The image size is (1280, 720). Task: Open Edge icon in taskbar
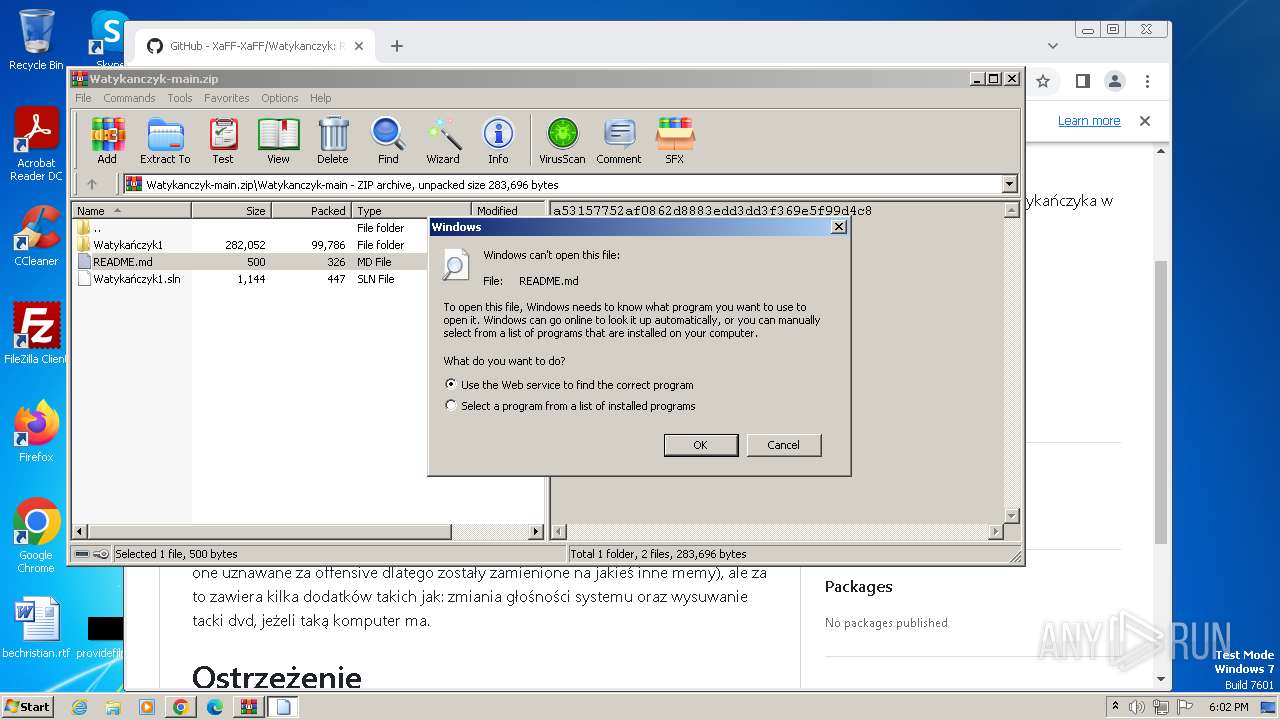[x=215, y=707]
